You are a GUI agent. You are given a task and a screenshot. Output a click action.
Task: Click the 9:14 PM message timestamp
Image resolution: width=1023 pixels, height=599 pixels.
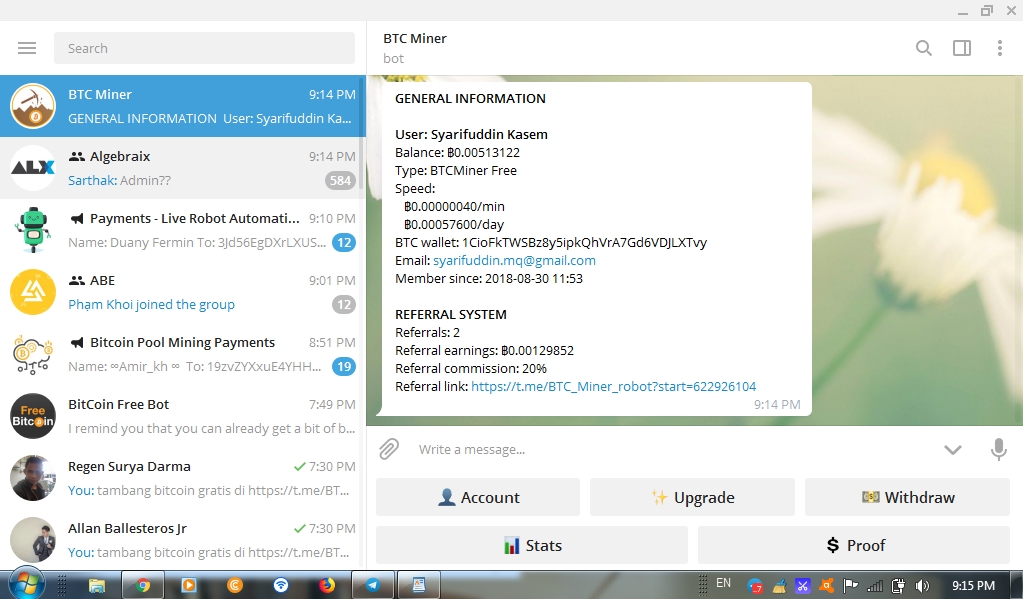point(776,405)
